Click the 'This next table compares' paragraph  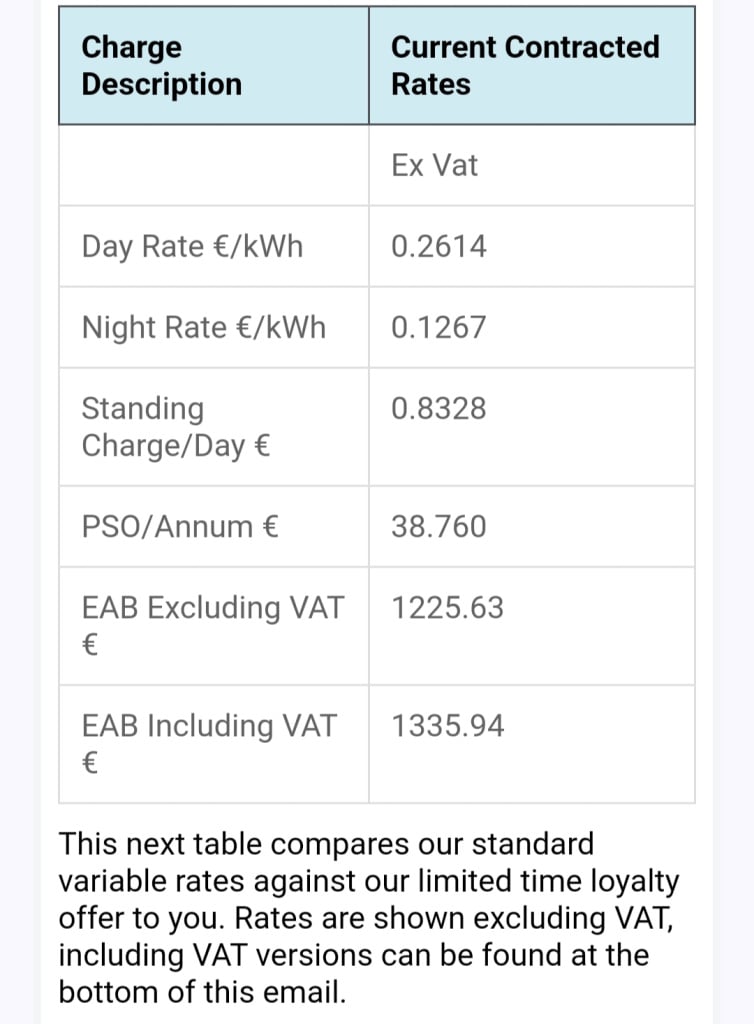[369, 918]
